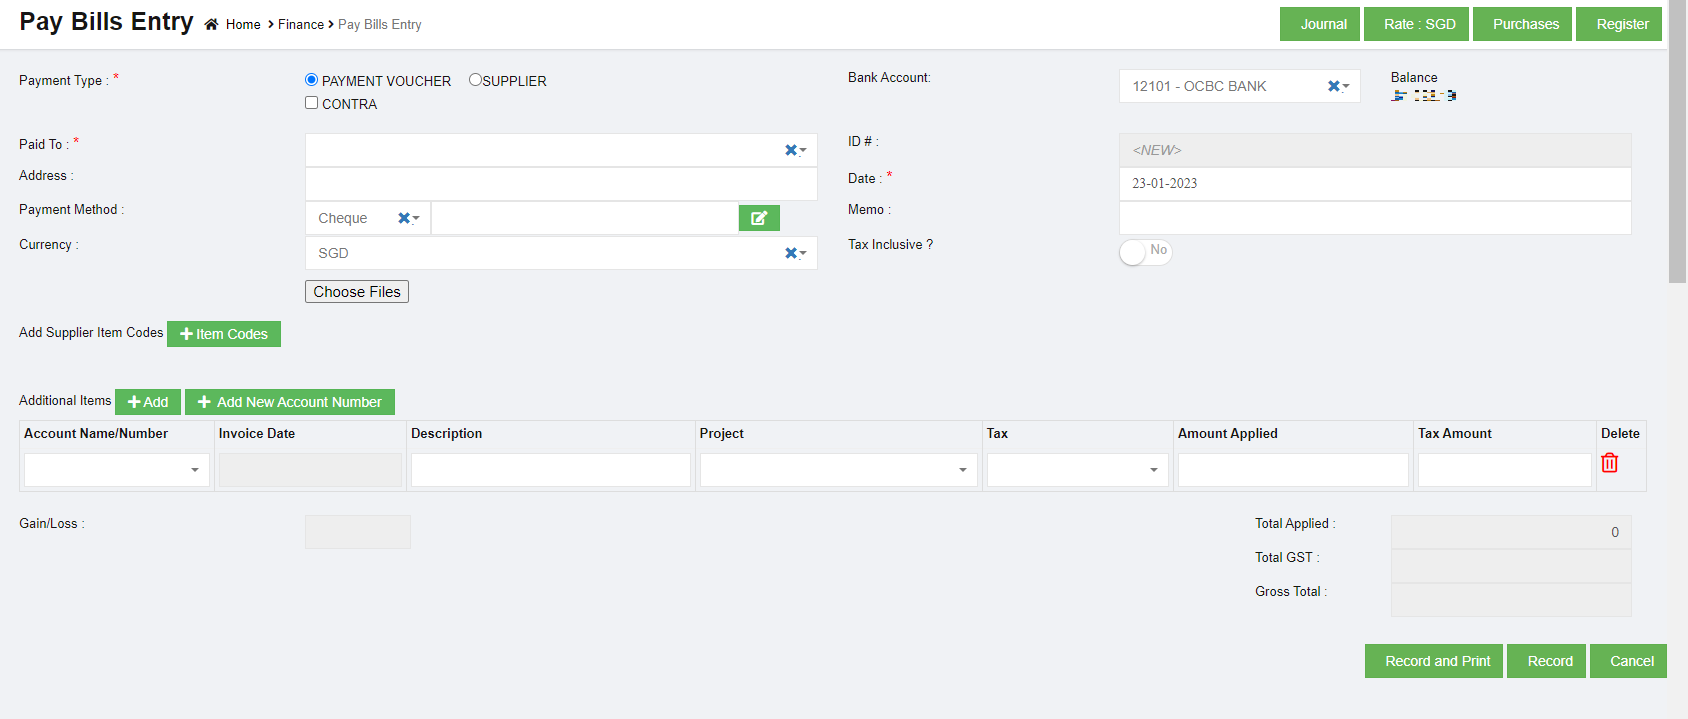This screenshot has width=1688, height=719.
Task: Open the Account Name/Number dropdown
Action: coord(116,470)
